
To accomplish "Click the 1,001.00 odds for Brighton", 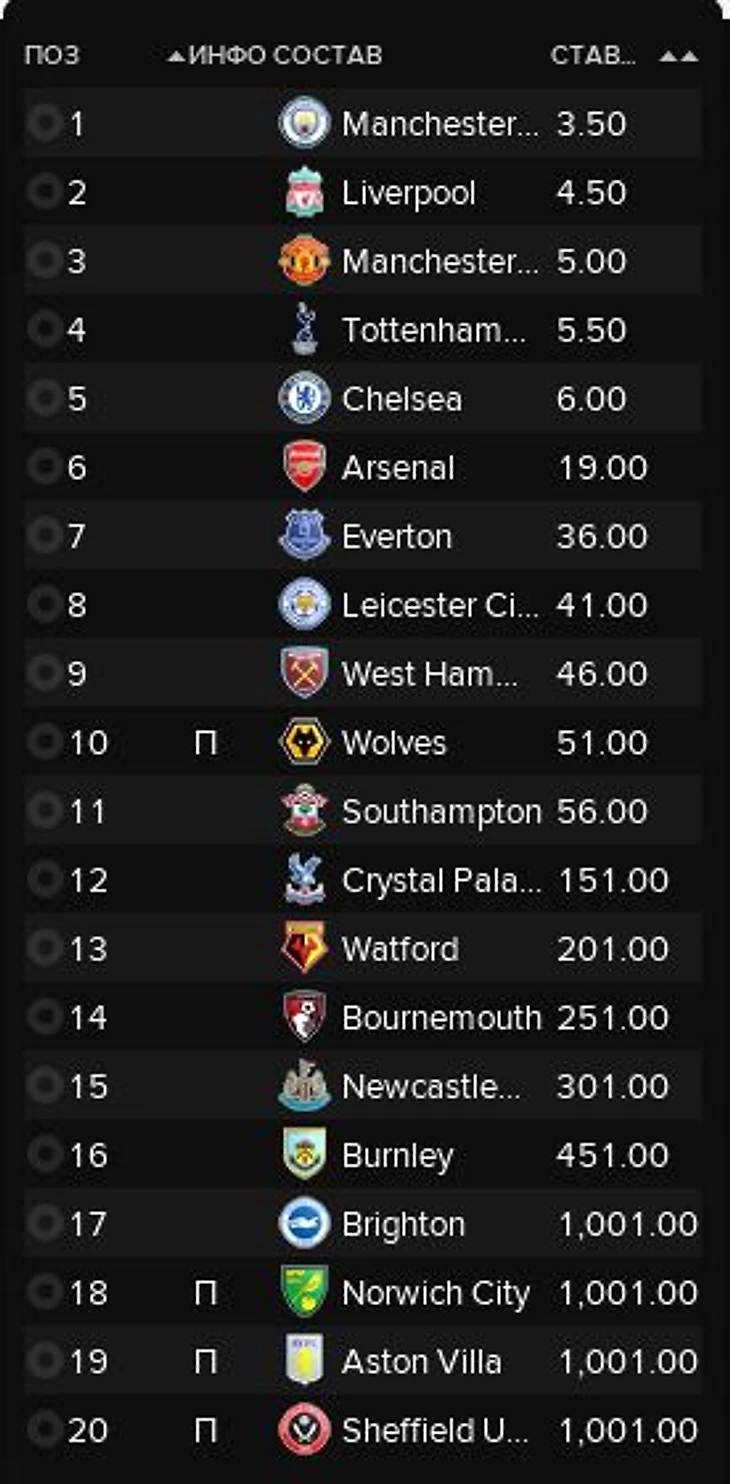I will coord(627,1224).
